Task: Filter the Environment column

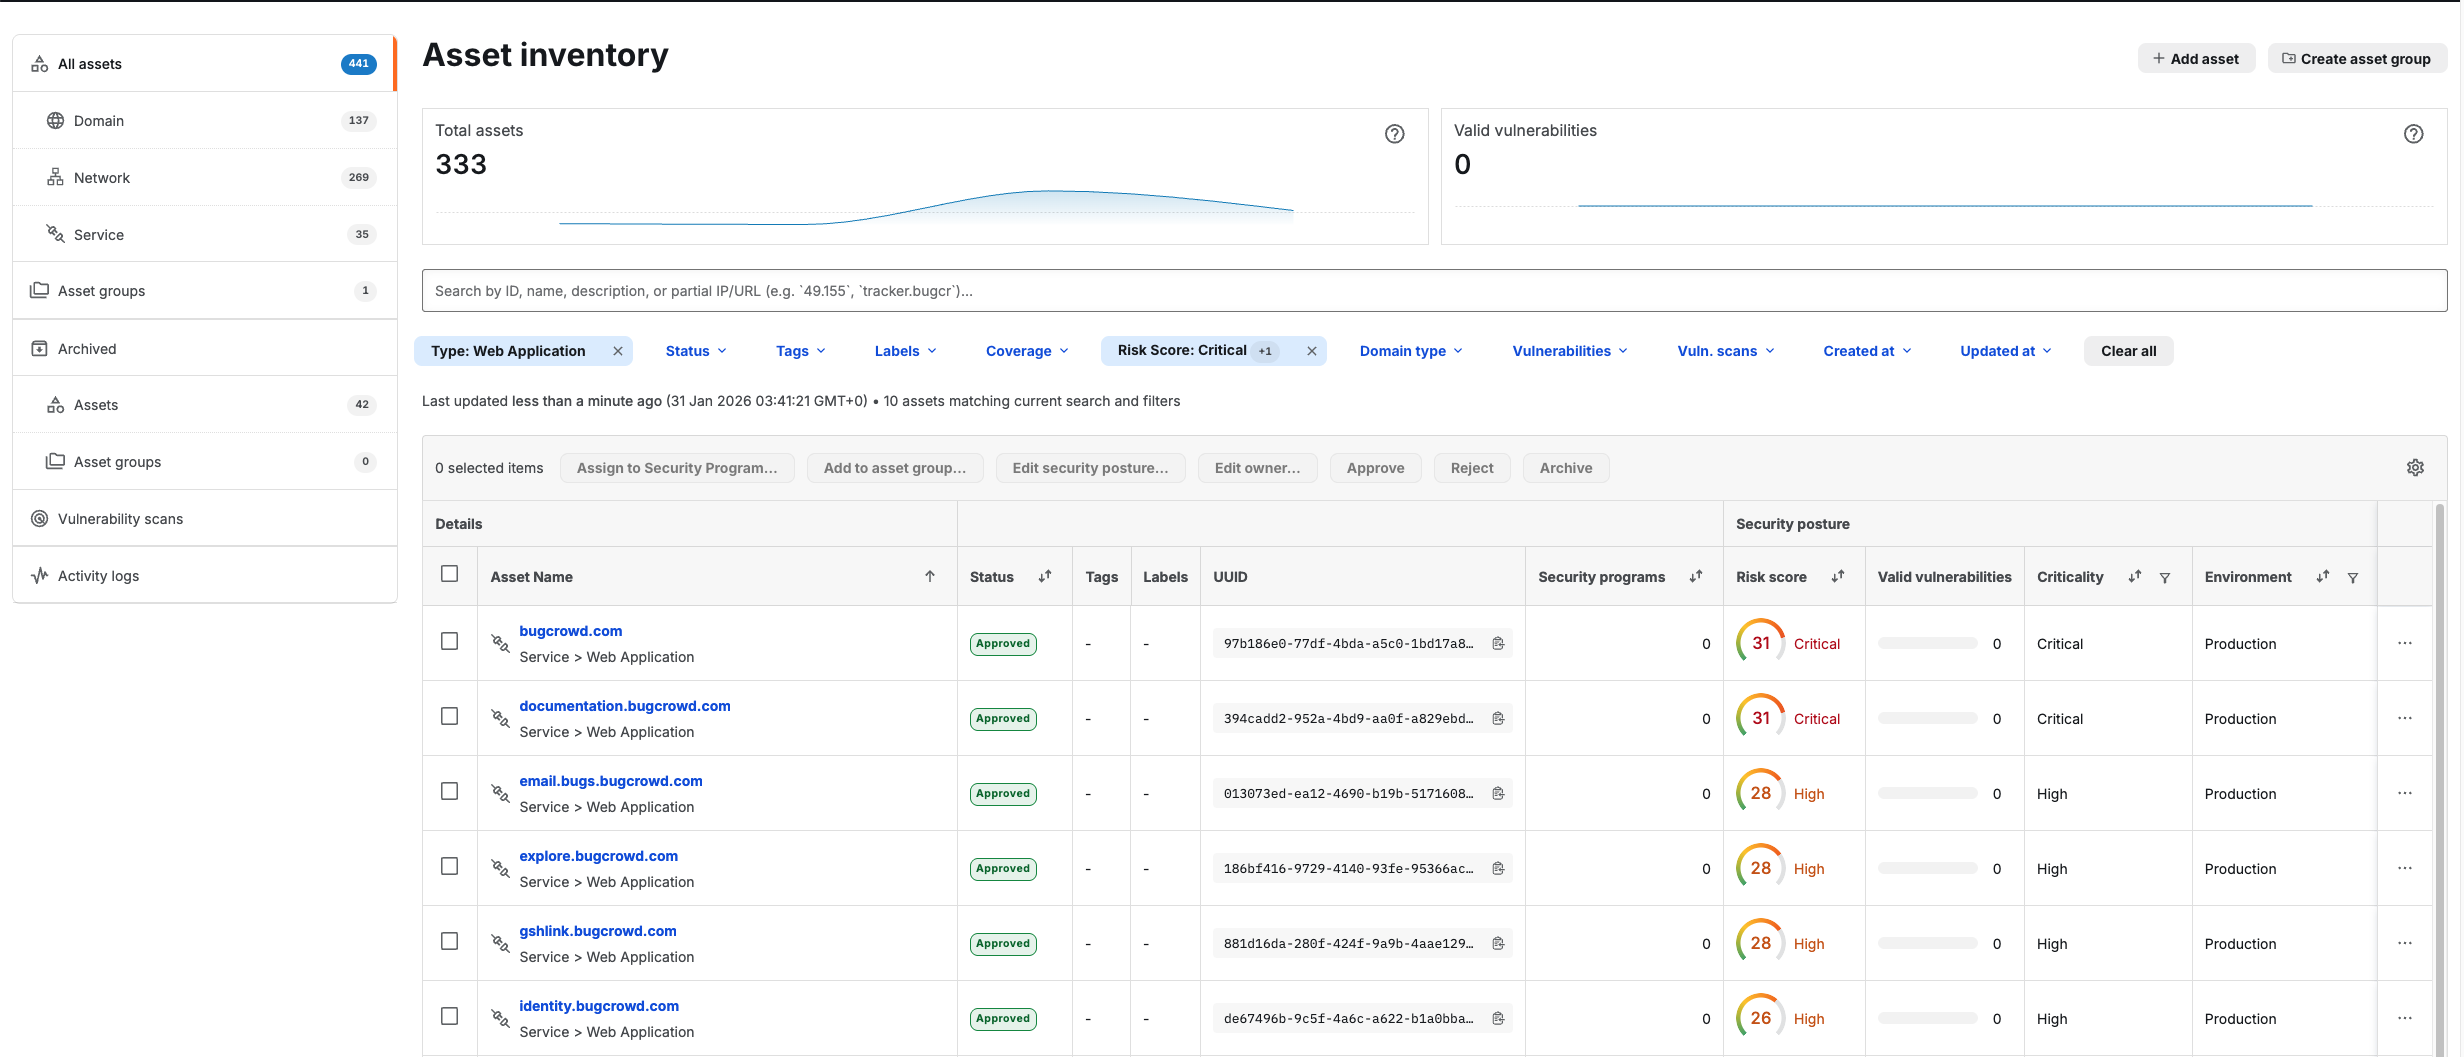Action: [x=2353, y=578]
